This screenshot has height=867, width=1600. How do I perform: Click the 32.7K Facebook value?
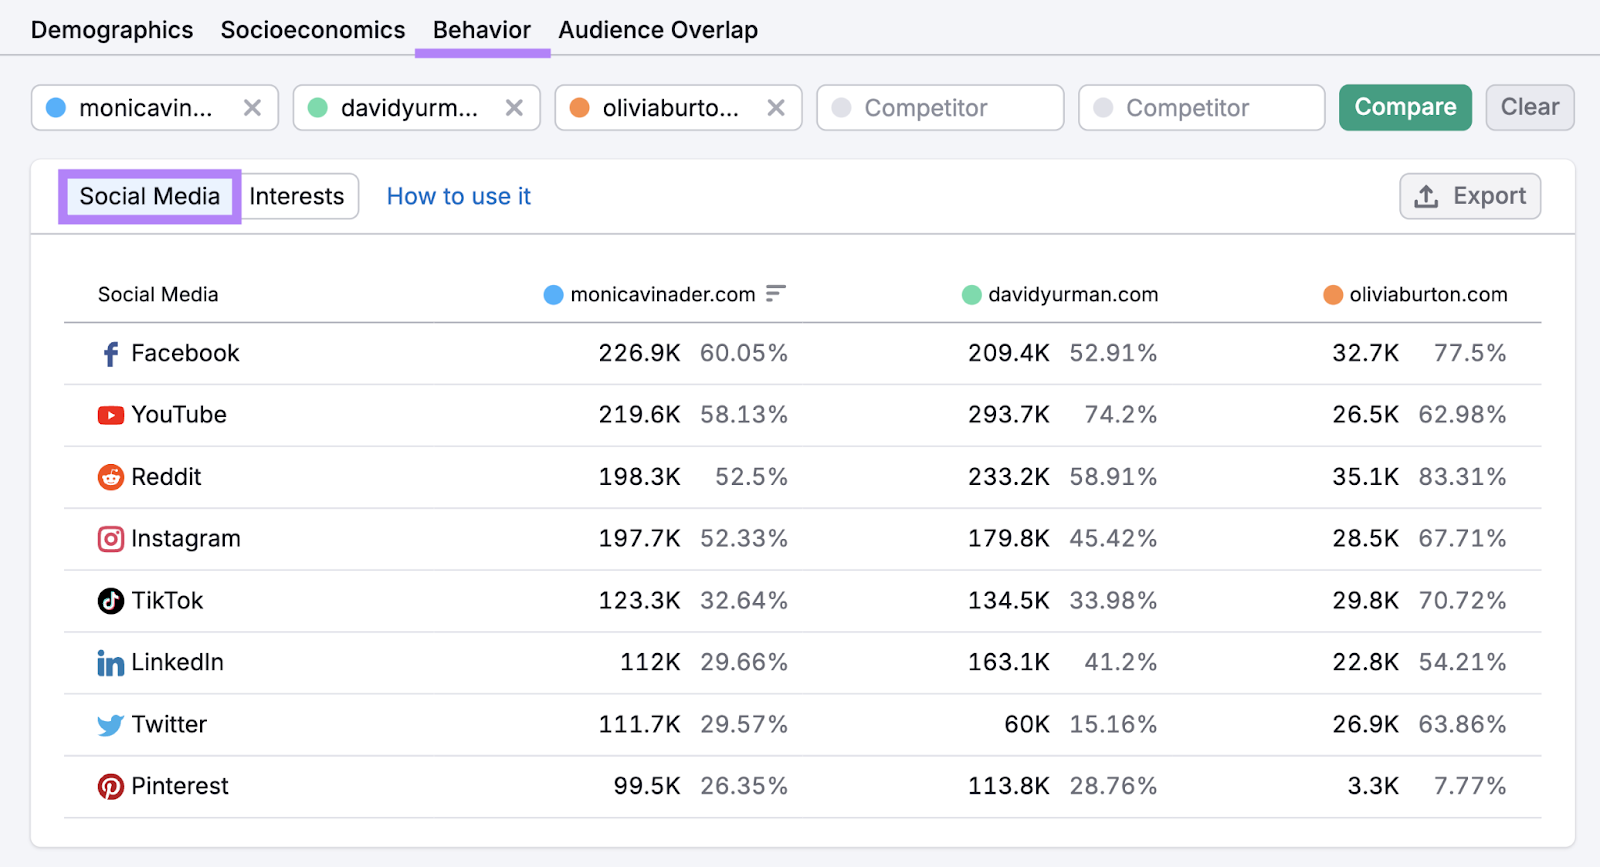tap(1365, 353)
